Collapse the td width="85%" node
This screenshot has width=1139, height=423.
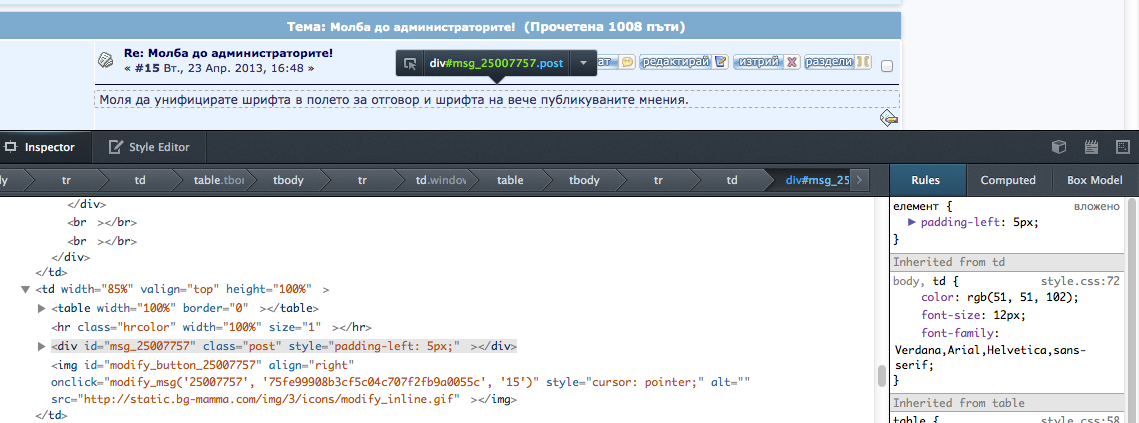pyautogui.click(x=25, y=289)
